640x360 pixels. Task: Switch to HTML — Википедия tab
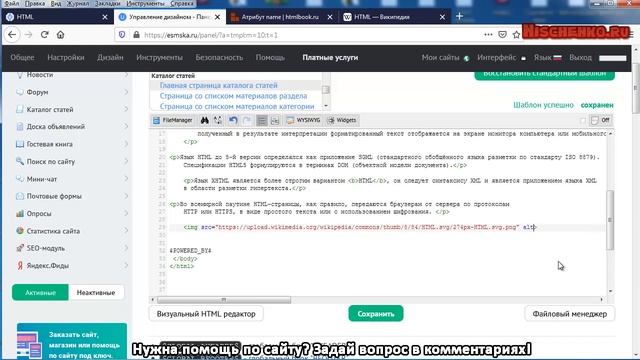[394, 17]
